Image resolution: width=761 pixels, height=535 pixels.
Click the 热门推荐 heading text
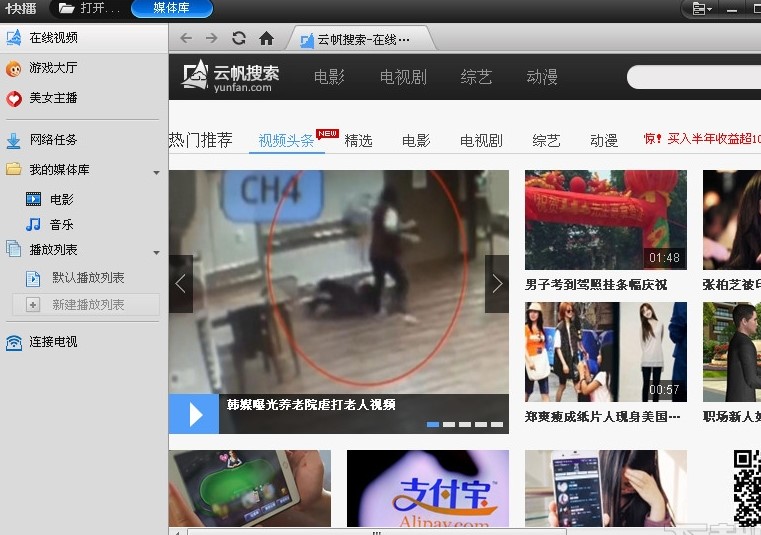(x=200, y=140)
